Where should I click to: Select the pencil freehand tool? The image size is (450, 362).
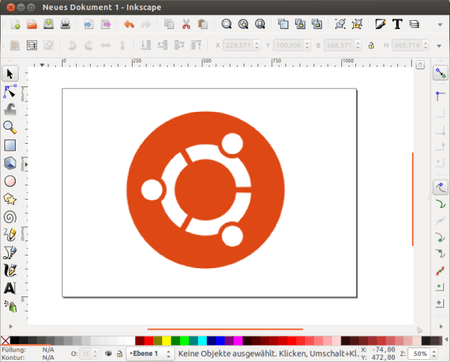point(10,235)
